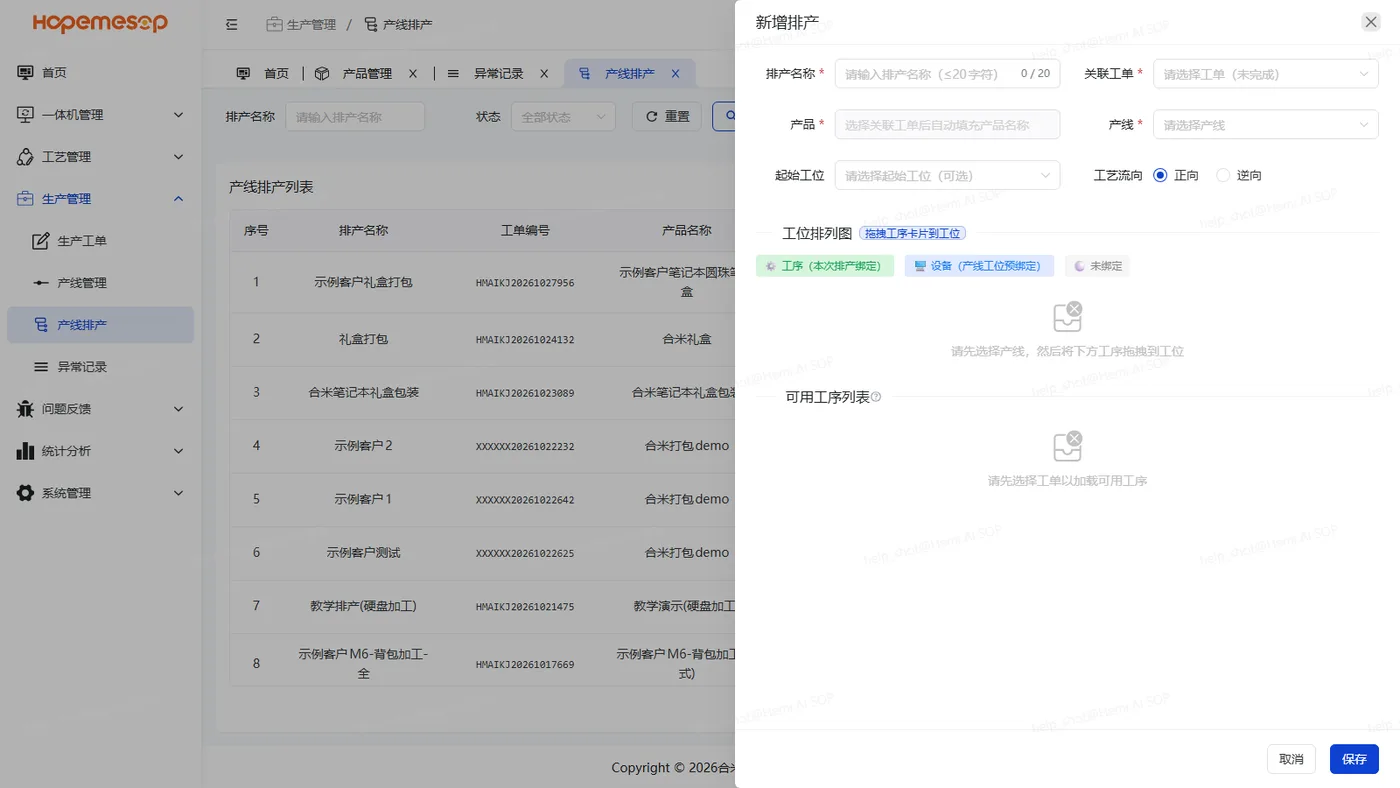Click the 系统管理 gear icon
1400x788 pixels.
click(26, 493)
